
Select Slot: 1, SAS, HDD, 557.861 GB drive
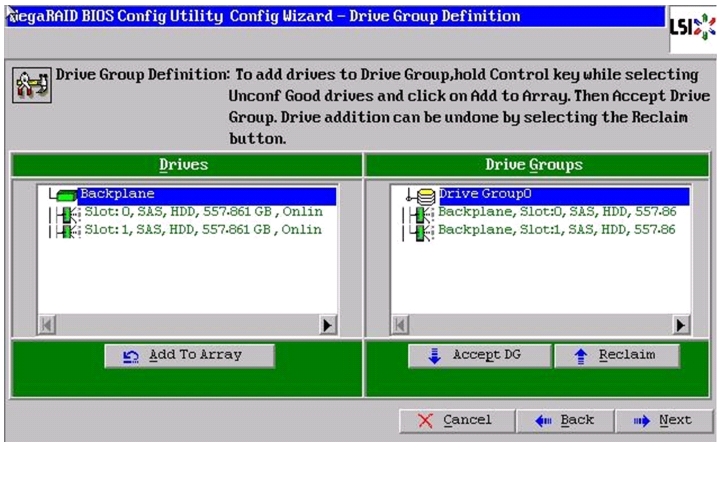tap(203, 230)
